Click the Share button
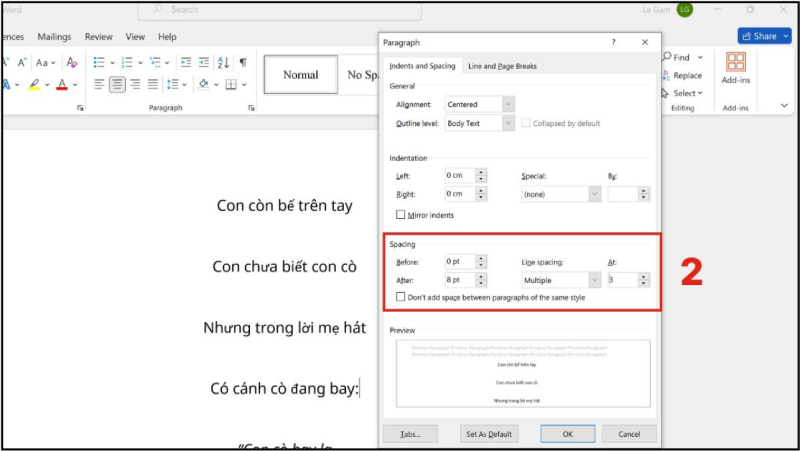This screenshot has height=451, width=800. click(760, 36)
